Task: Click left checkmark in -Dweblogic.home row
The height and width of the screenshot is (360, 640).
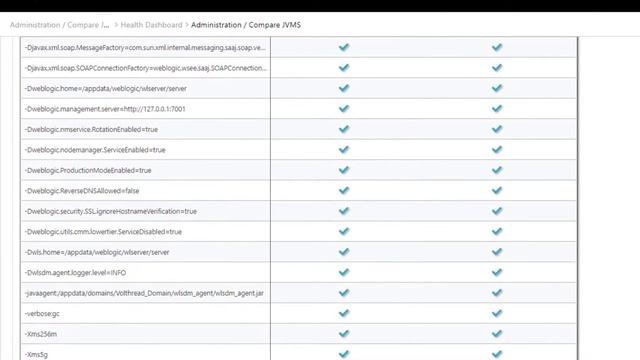Action: [344, 88]
